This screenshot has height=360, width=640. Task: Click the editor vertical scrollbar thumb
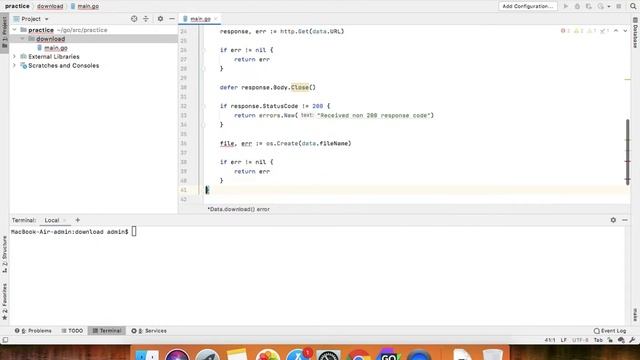(627, 151)
